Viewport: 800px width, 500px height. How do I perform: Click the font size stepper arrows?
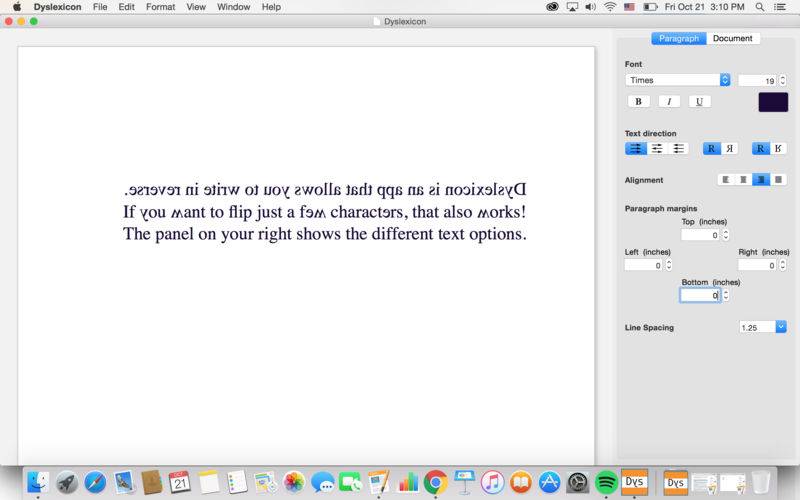(783, 80)
